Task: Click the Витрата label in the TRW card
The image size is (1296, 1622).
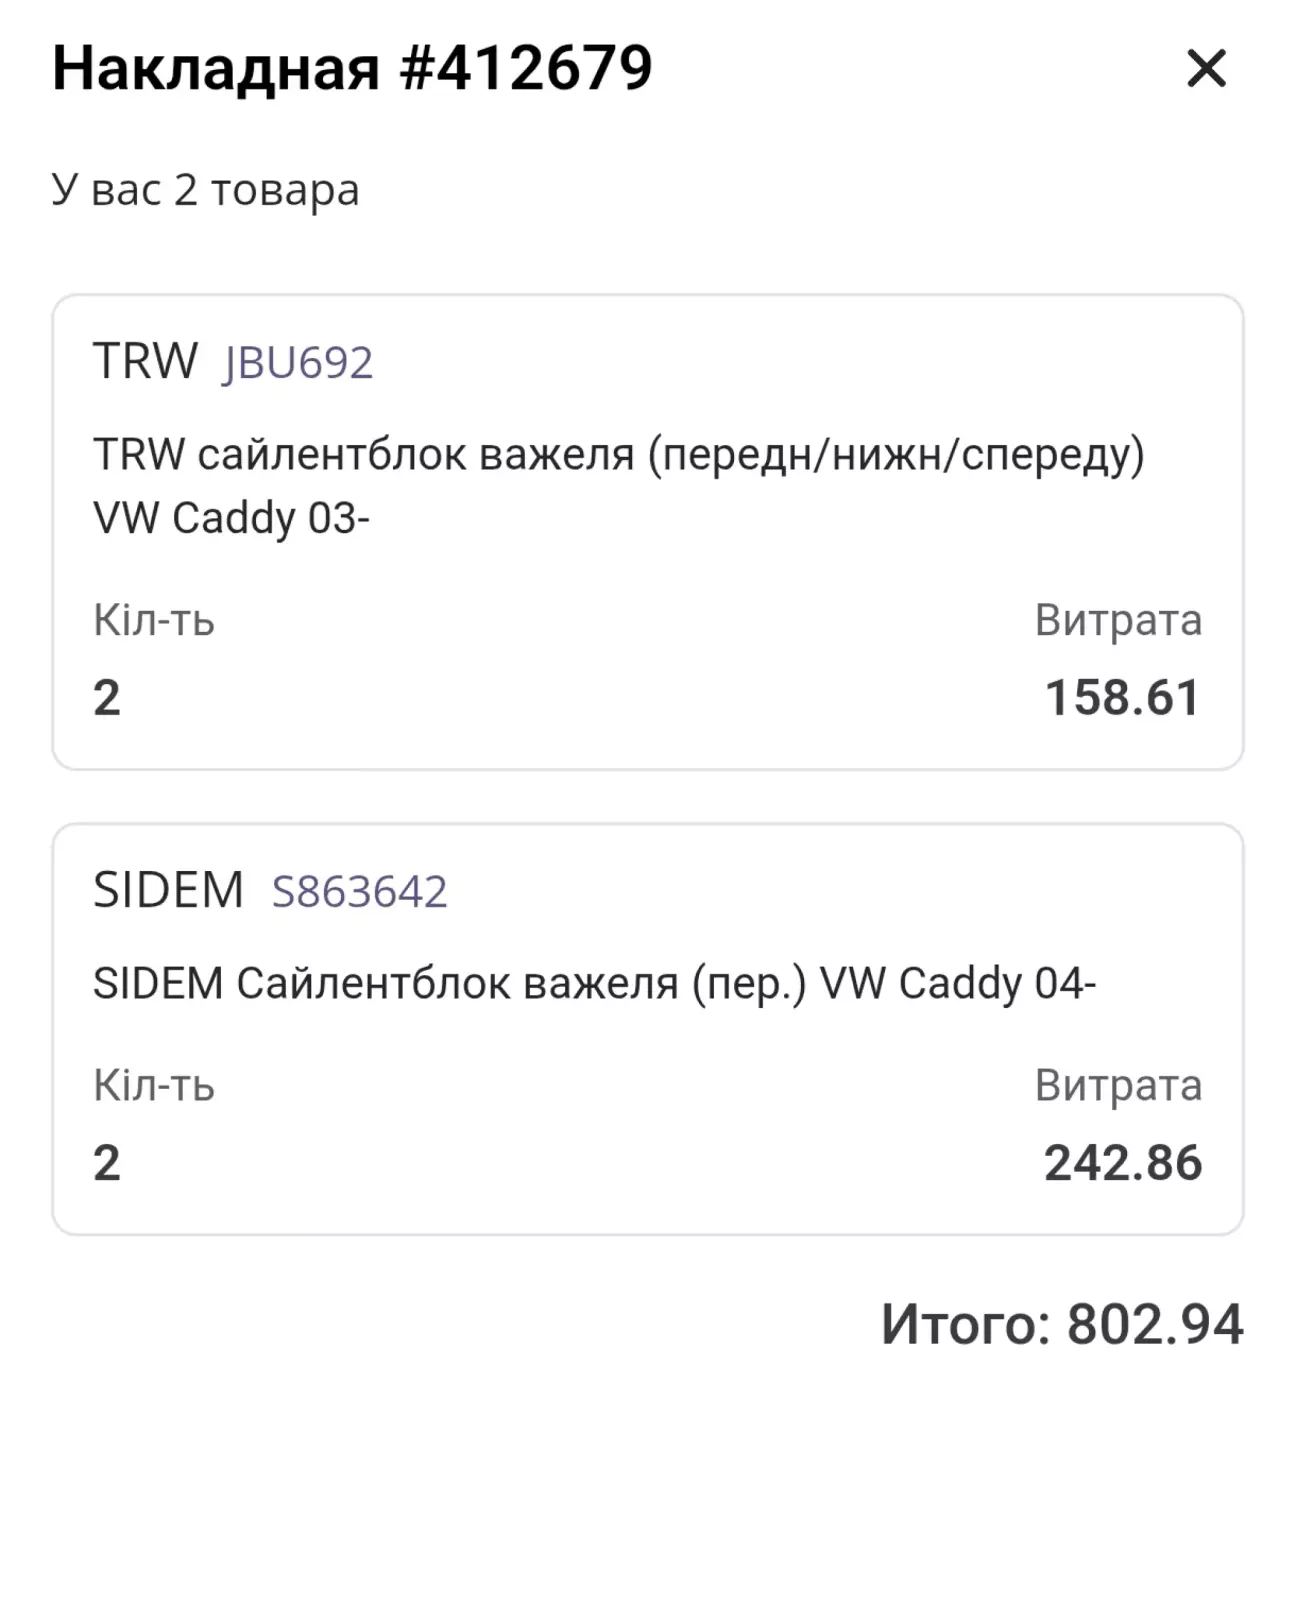Action: [1118, 620]
